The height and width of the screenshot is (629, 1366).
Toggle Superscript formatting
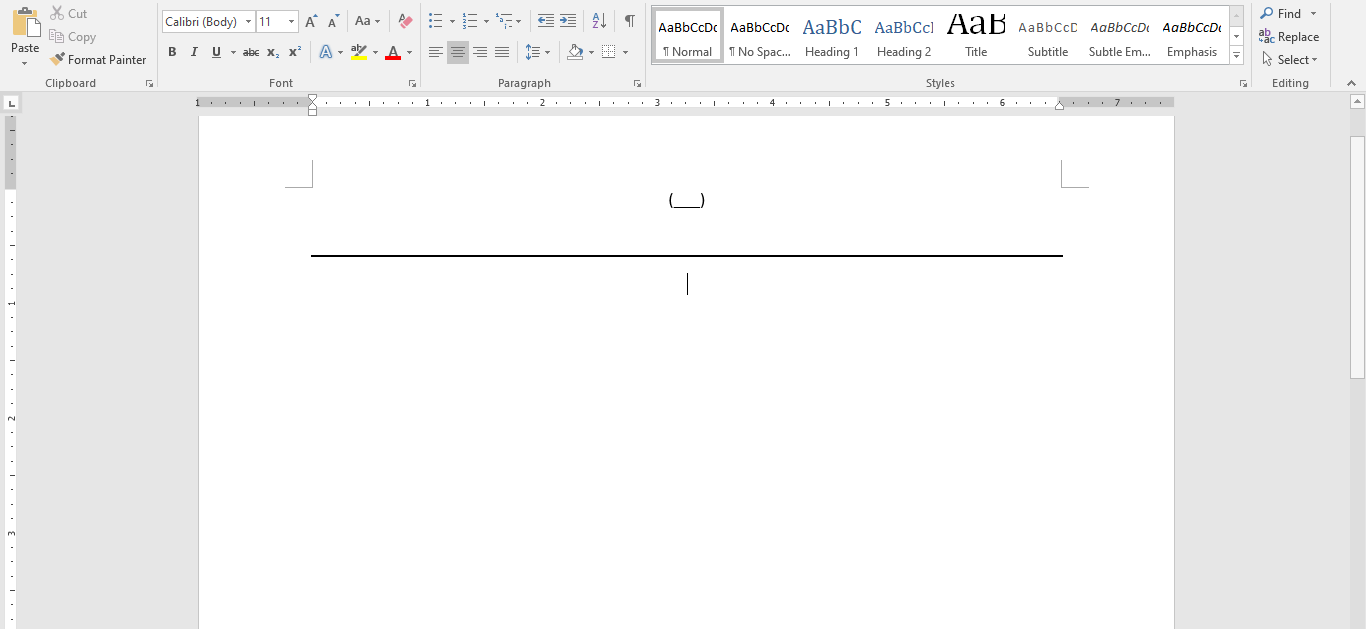pos(295,52)
